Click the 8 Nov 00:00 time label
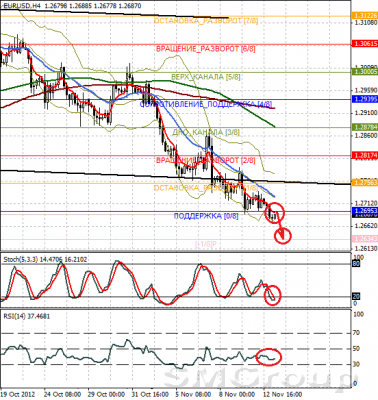 [238, 394]
